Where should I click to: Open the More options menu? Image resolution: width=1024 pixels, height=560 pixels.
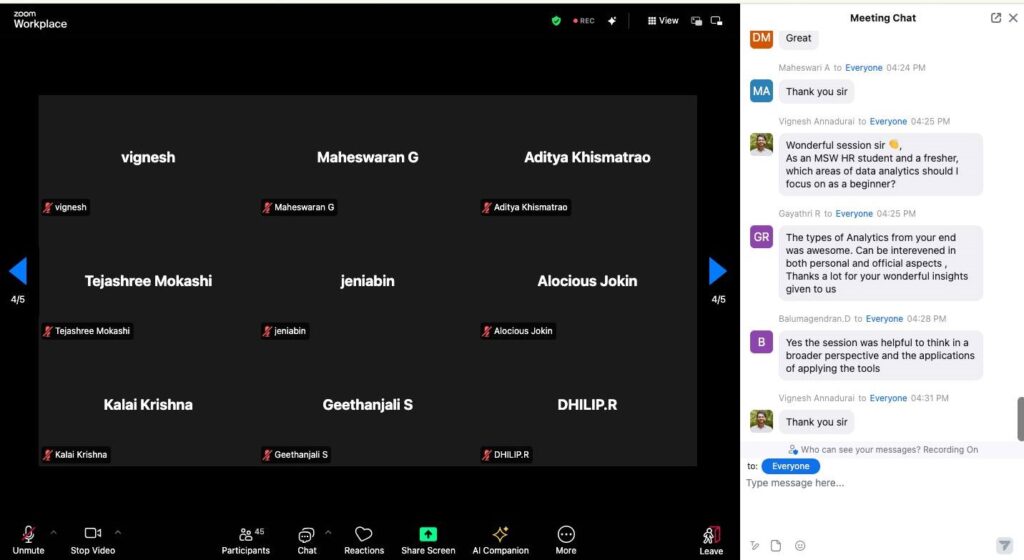(566, 540)
